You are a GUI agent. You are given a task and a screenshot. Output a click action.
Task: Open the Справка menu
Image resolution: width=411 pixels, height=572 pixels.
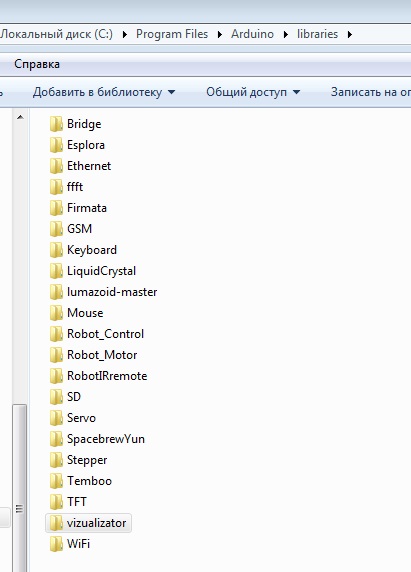point(37,64)
